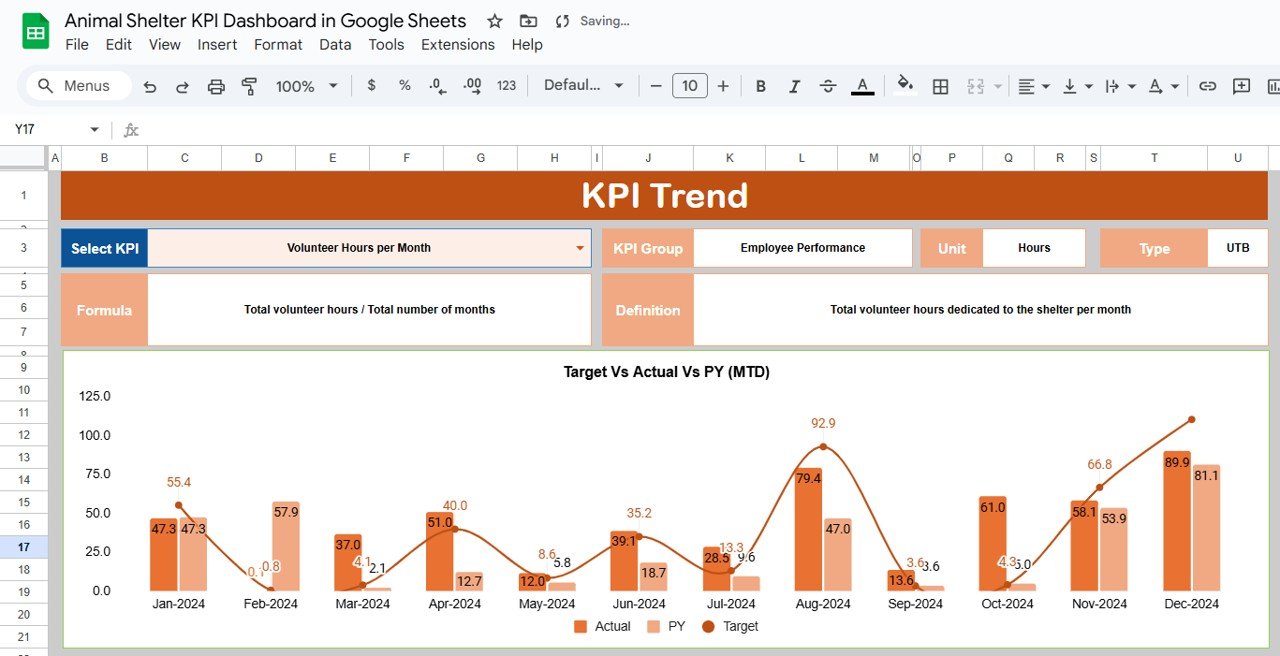Click the print icon
This screenshot has height=656, width=1280.
click(x=216, y=86)
